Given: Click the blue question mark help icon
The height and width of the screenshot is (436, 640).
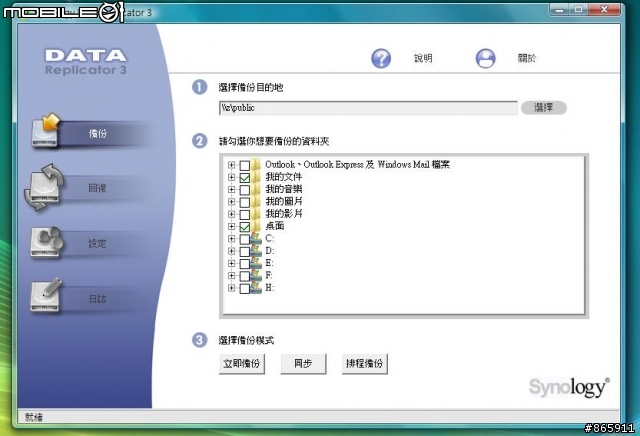Looking at the screenshot, I should [381, 58].
